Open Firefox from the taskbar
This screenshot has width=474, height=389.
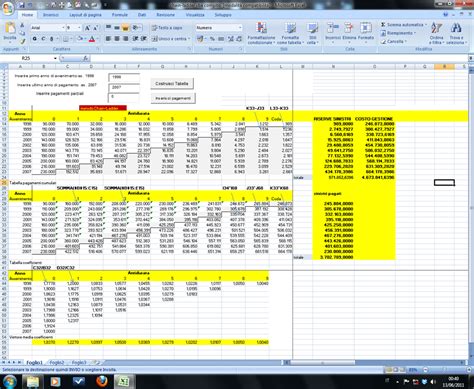coord(101,381)
